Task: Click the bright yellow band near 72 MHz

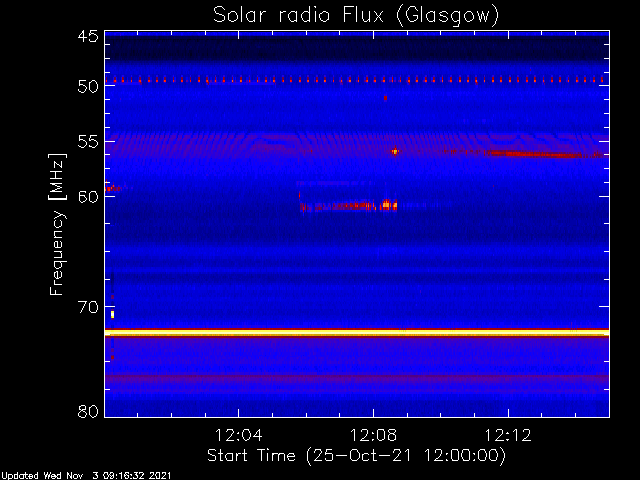Action: [357, 333]
